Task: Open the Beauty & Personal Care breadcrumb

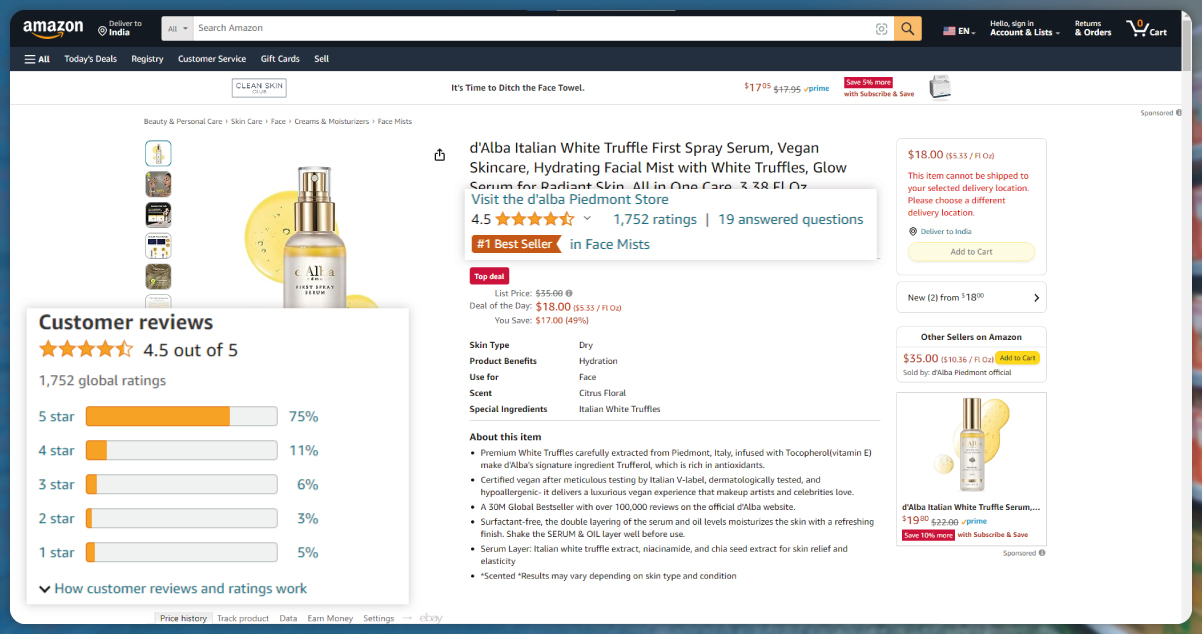Action: (x=183, y=122)
